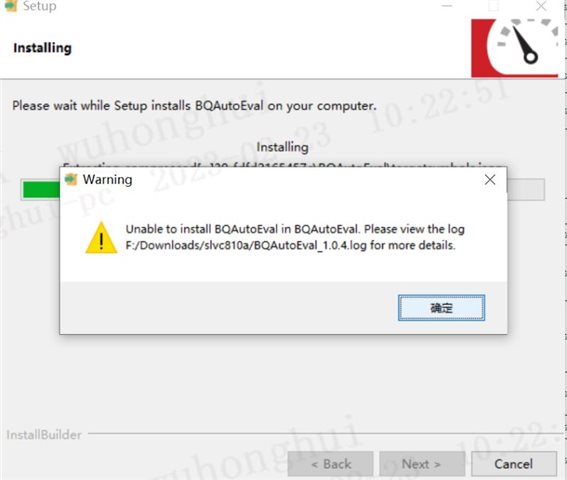Close the Warning dialog with X
This screenshot has width=567, height=480.
[490, 180]
